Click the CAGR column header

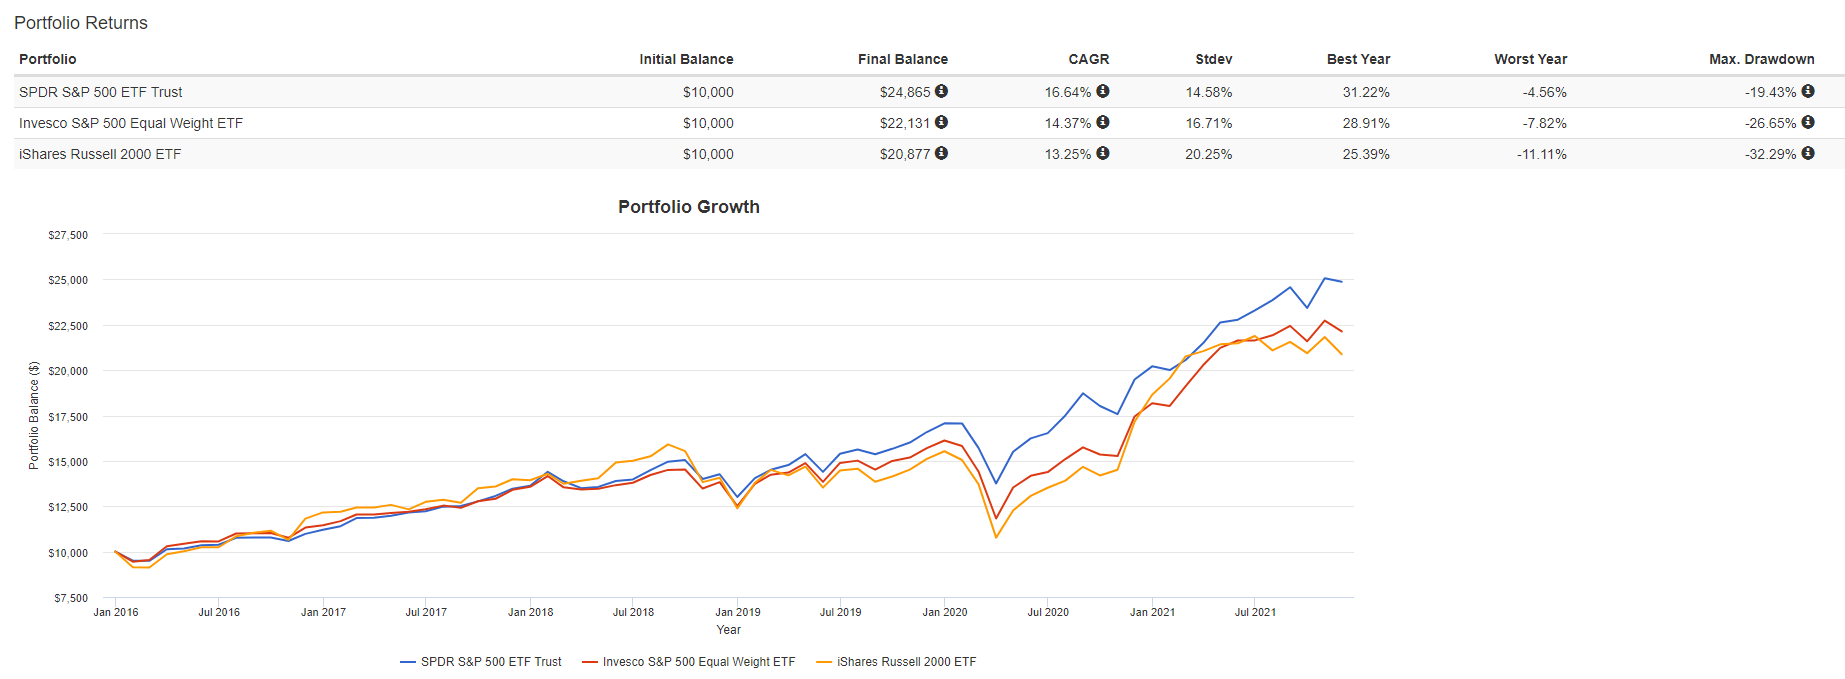pyautogui.click(x=1088, y=59)
